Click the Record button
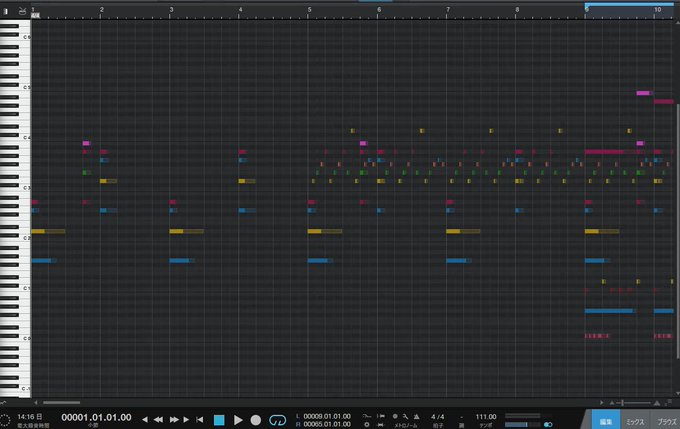The image size is (680, 429). click(x=256, y=420)
